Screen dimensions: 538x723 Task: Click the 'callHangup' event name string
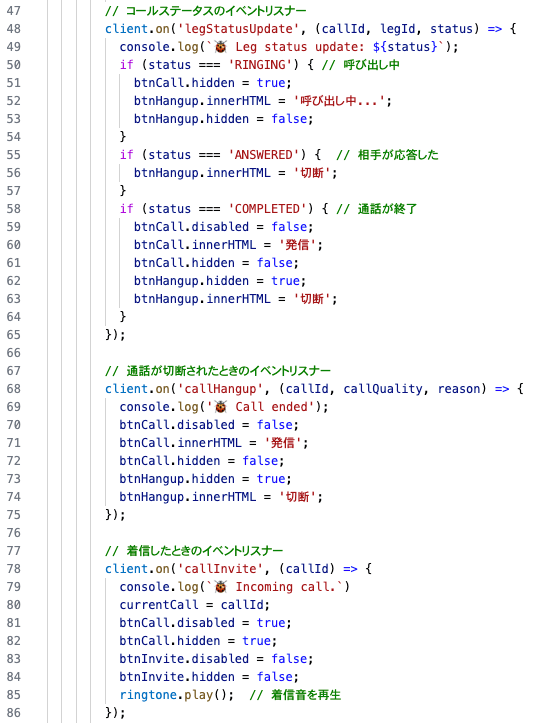click(220, 389)
